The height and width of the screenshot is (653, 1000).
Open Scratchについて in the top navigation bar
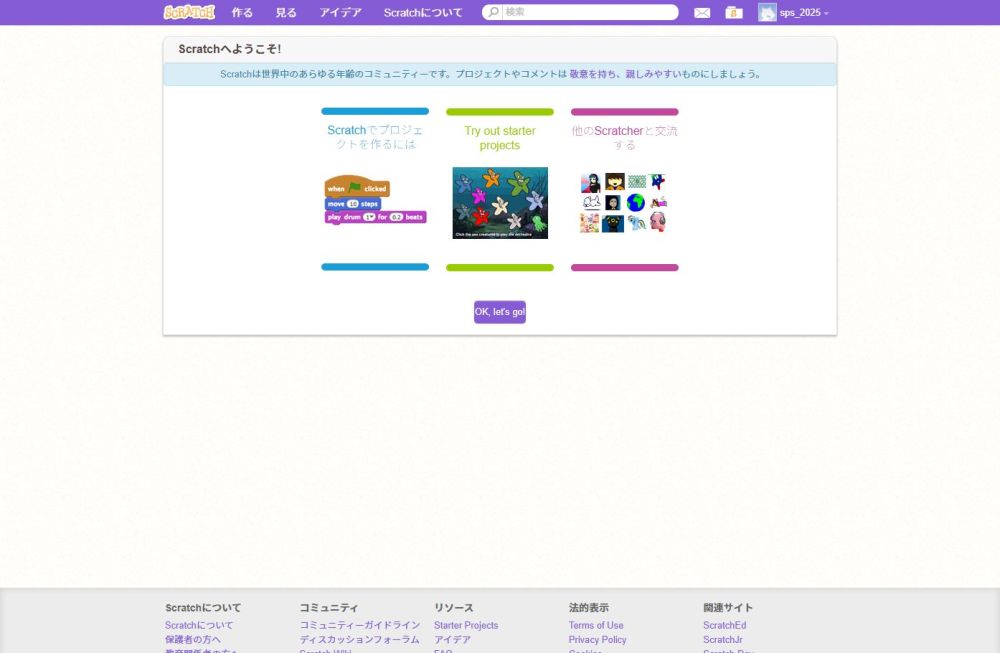(423, 13)
